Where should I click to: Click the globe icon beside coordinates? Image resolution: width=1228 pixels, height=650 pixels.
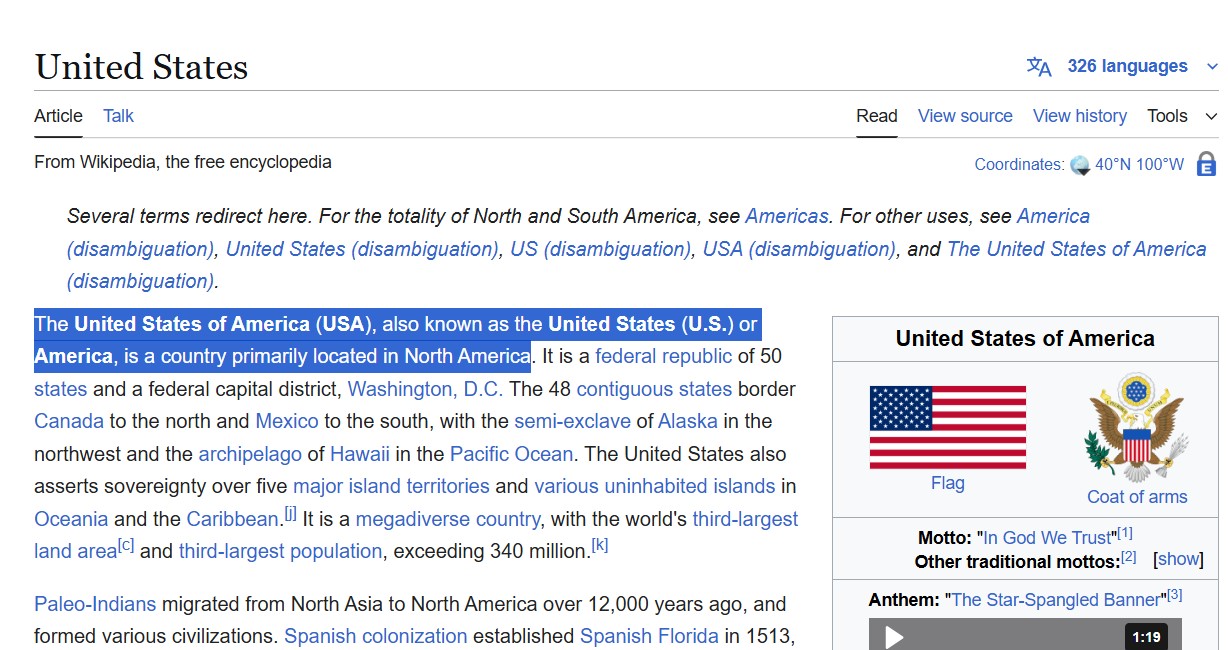[x=1080, y=165]
